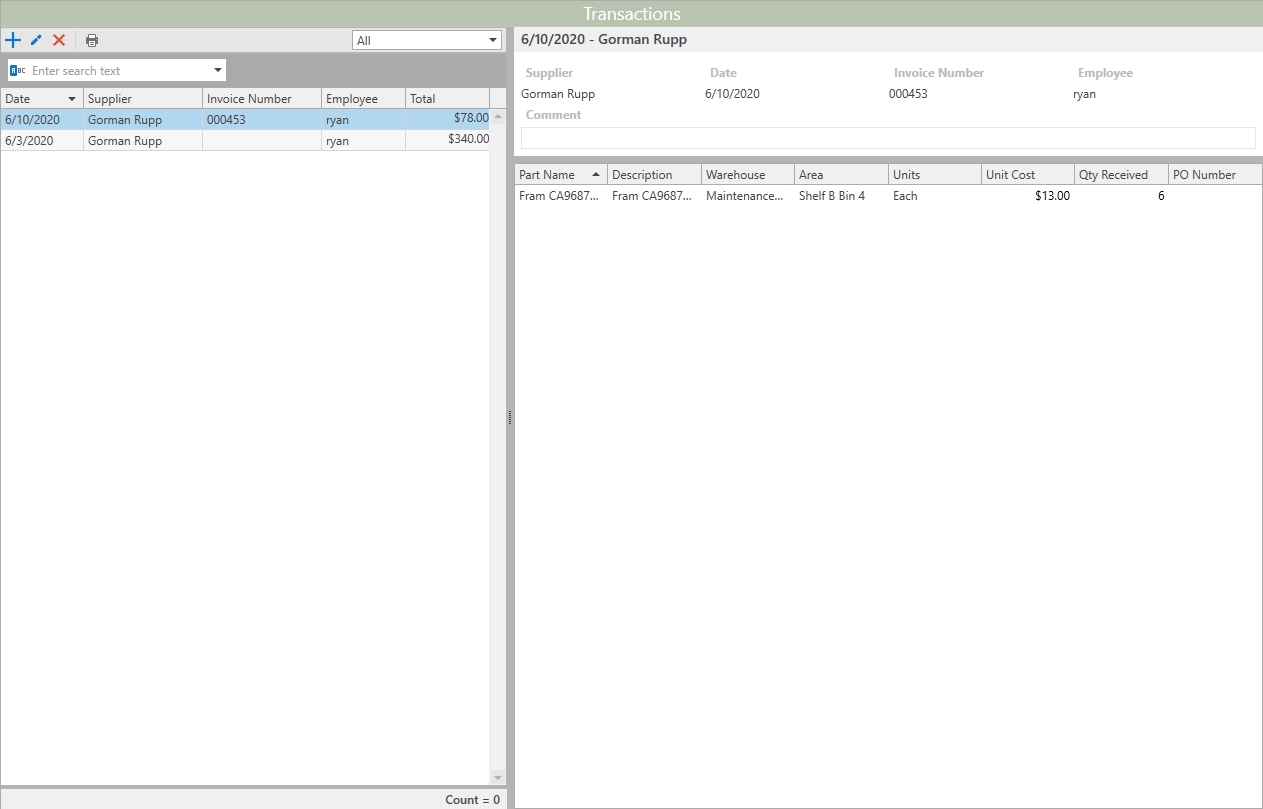Click the Fram CA9687 description cell
The image size is (1263, 809).
pyautogui.click(x=654, y=196)
